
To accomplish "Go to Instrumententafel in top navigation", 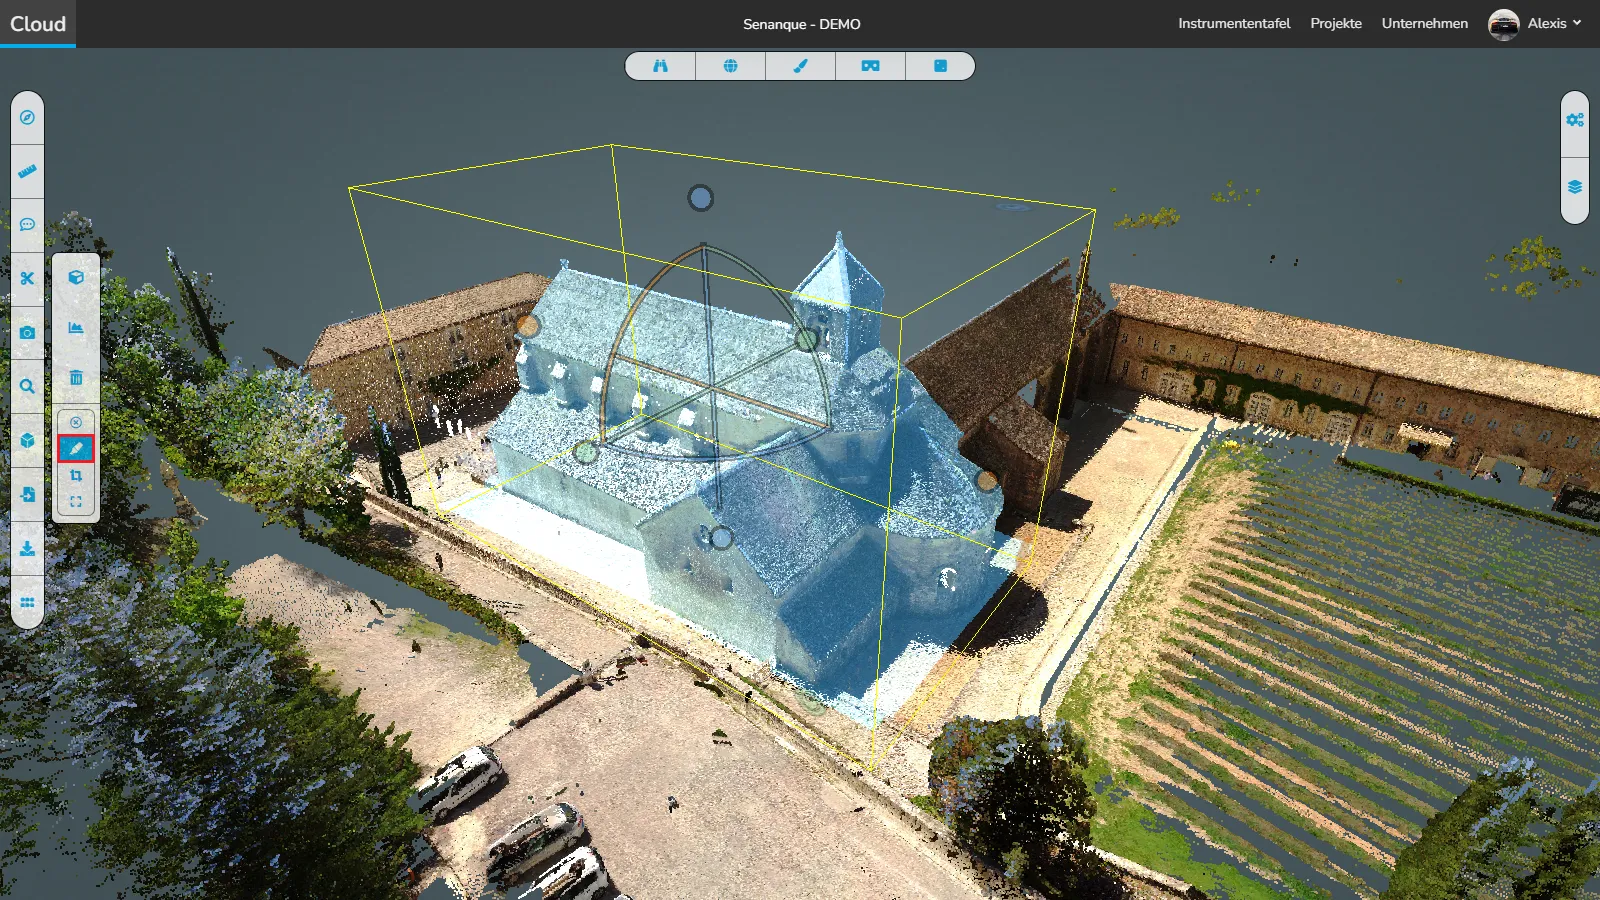I will pyautogui.click(x=1234, y=24).
